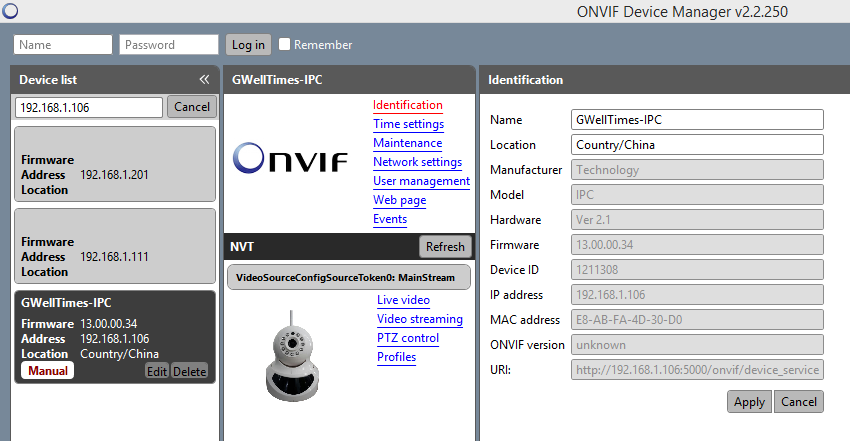This screenshot has width=850, height=441.
Task: Click the Name field GWellTimes-IPC
Action: click(697, 120)
